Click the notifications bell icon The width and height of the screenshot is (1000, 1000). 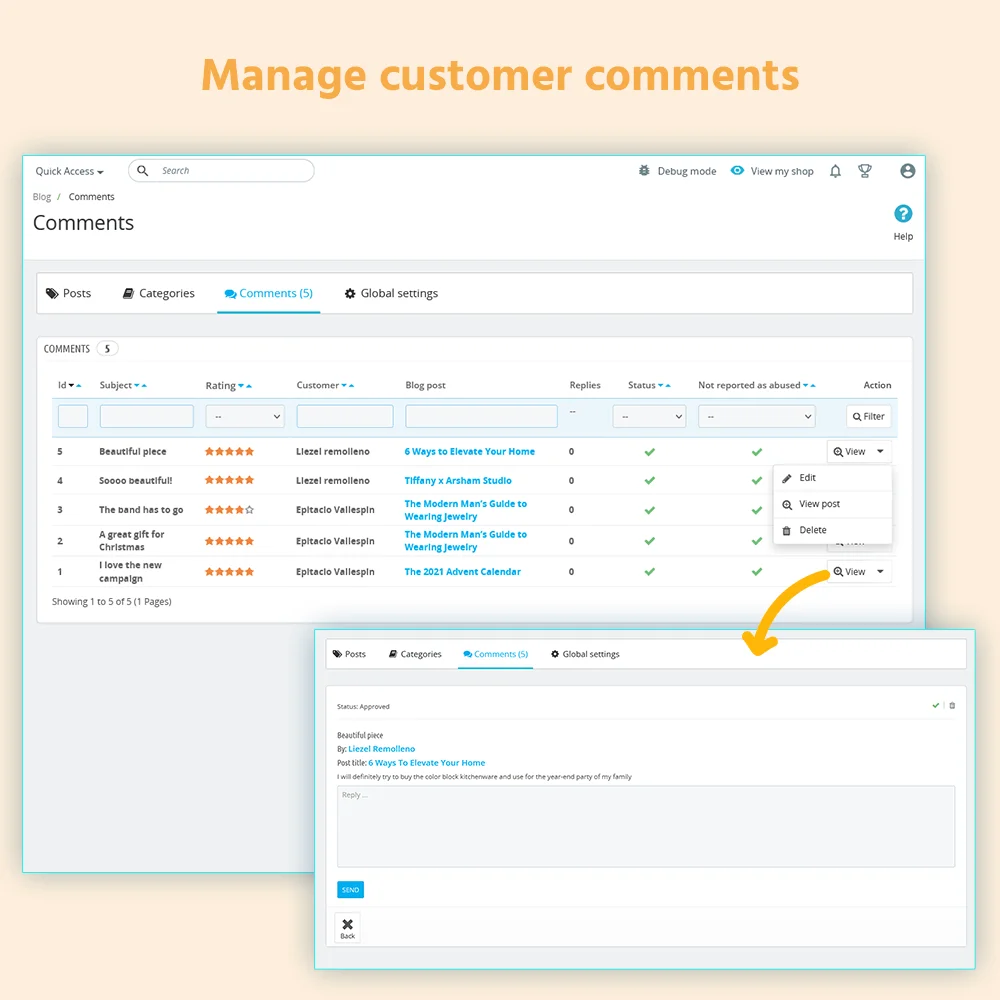pyautogui.click(x=836, y=171)
